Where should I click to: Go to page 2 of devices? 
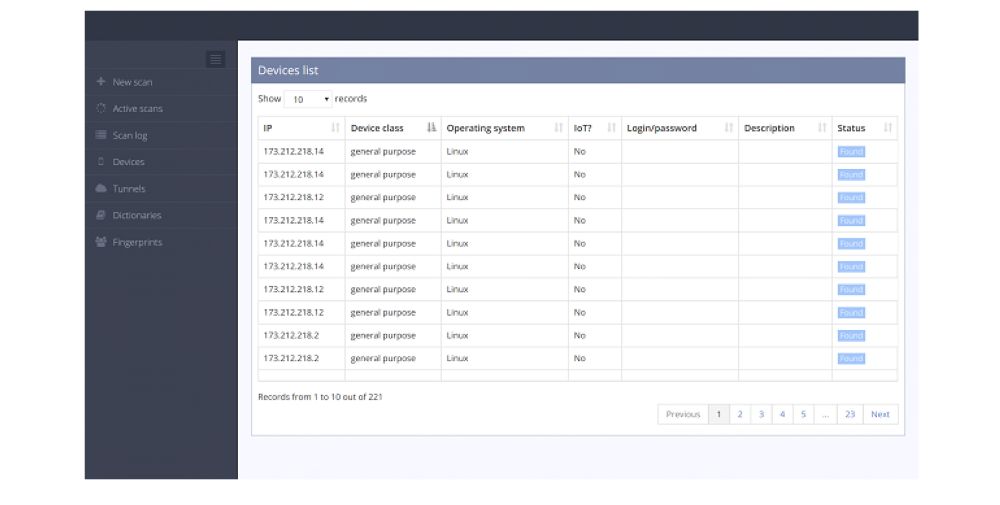coord(740,414)
